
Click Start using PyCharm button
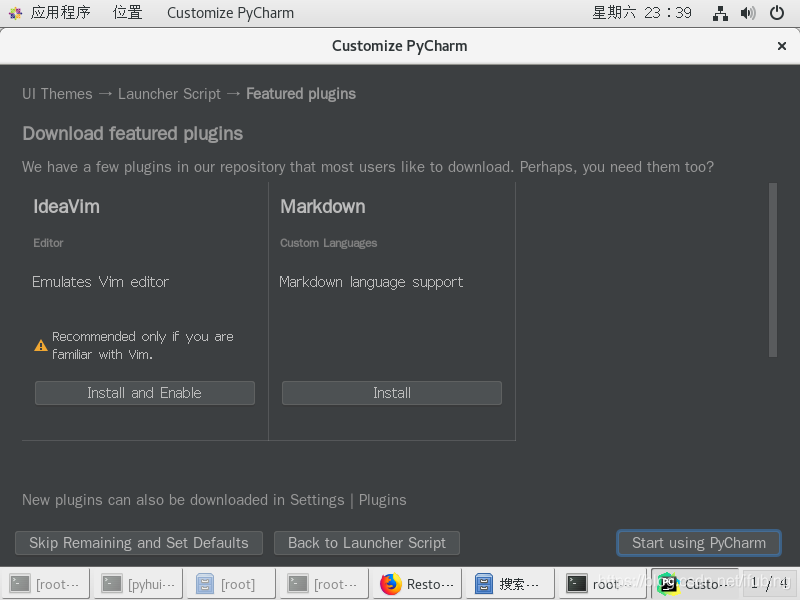point(698,543)
